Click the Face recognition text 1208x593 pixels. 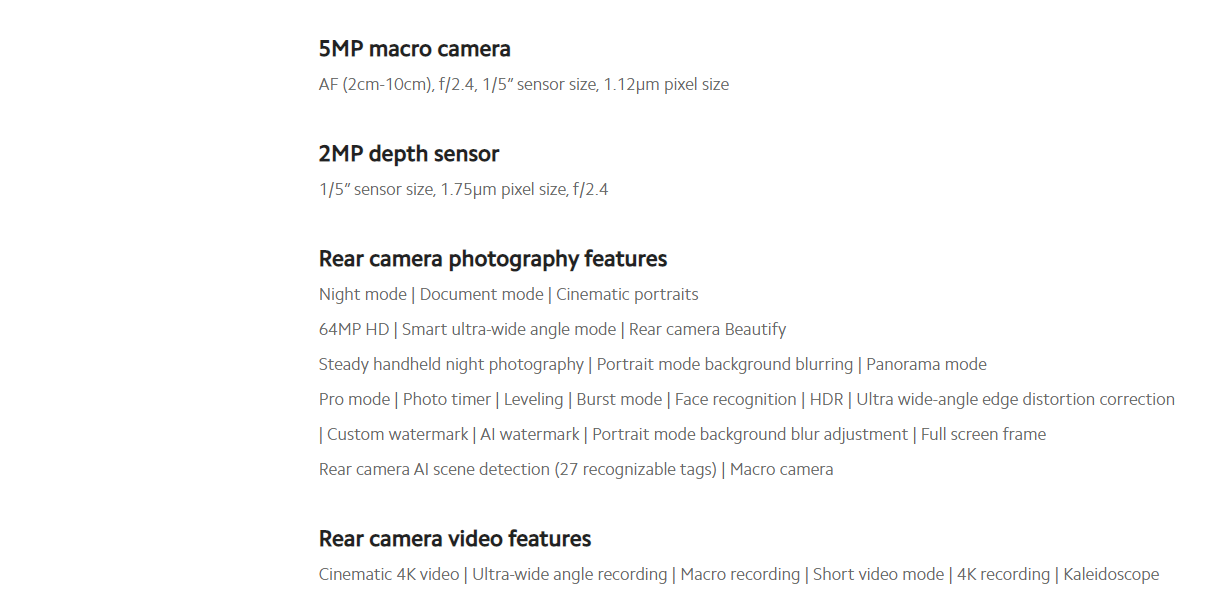[x=736, y=400]
